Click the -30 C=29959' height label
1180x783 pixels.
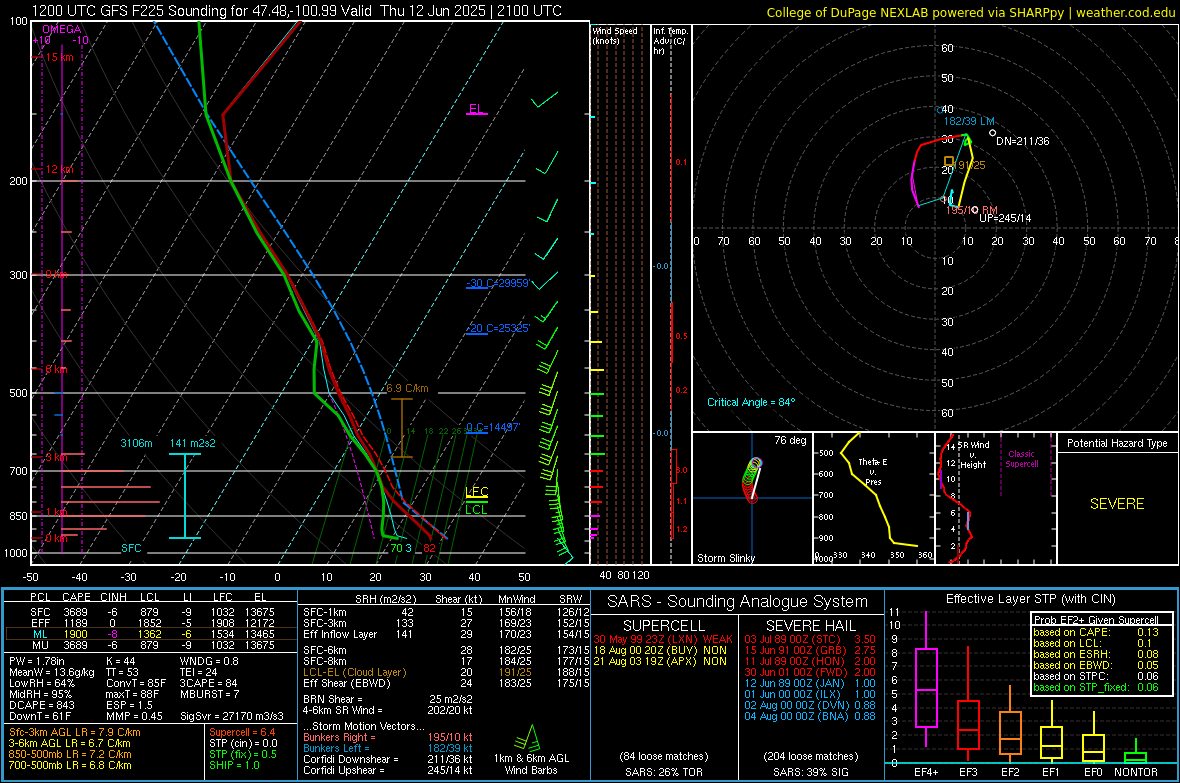pos(498,283)
